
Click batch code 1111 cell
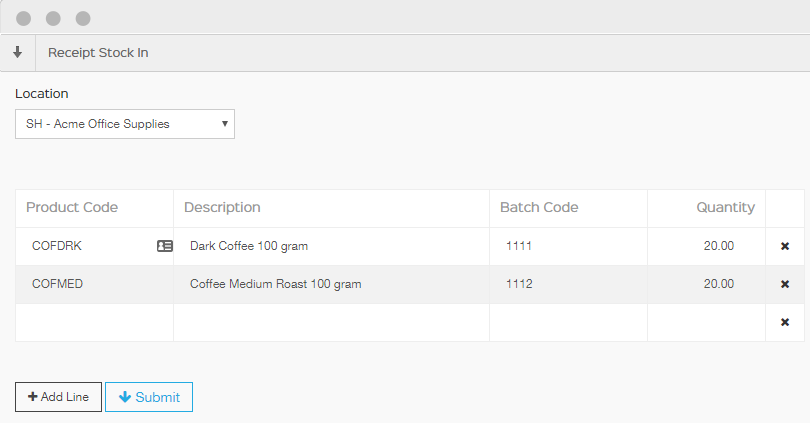pos(567,246)
